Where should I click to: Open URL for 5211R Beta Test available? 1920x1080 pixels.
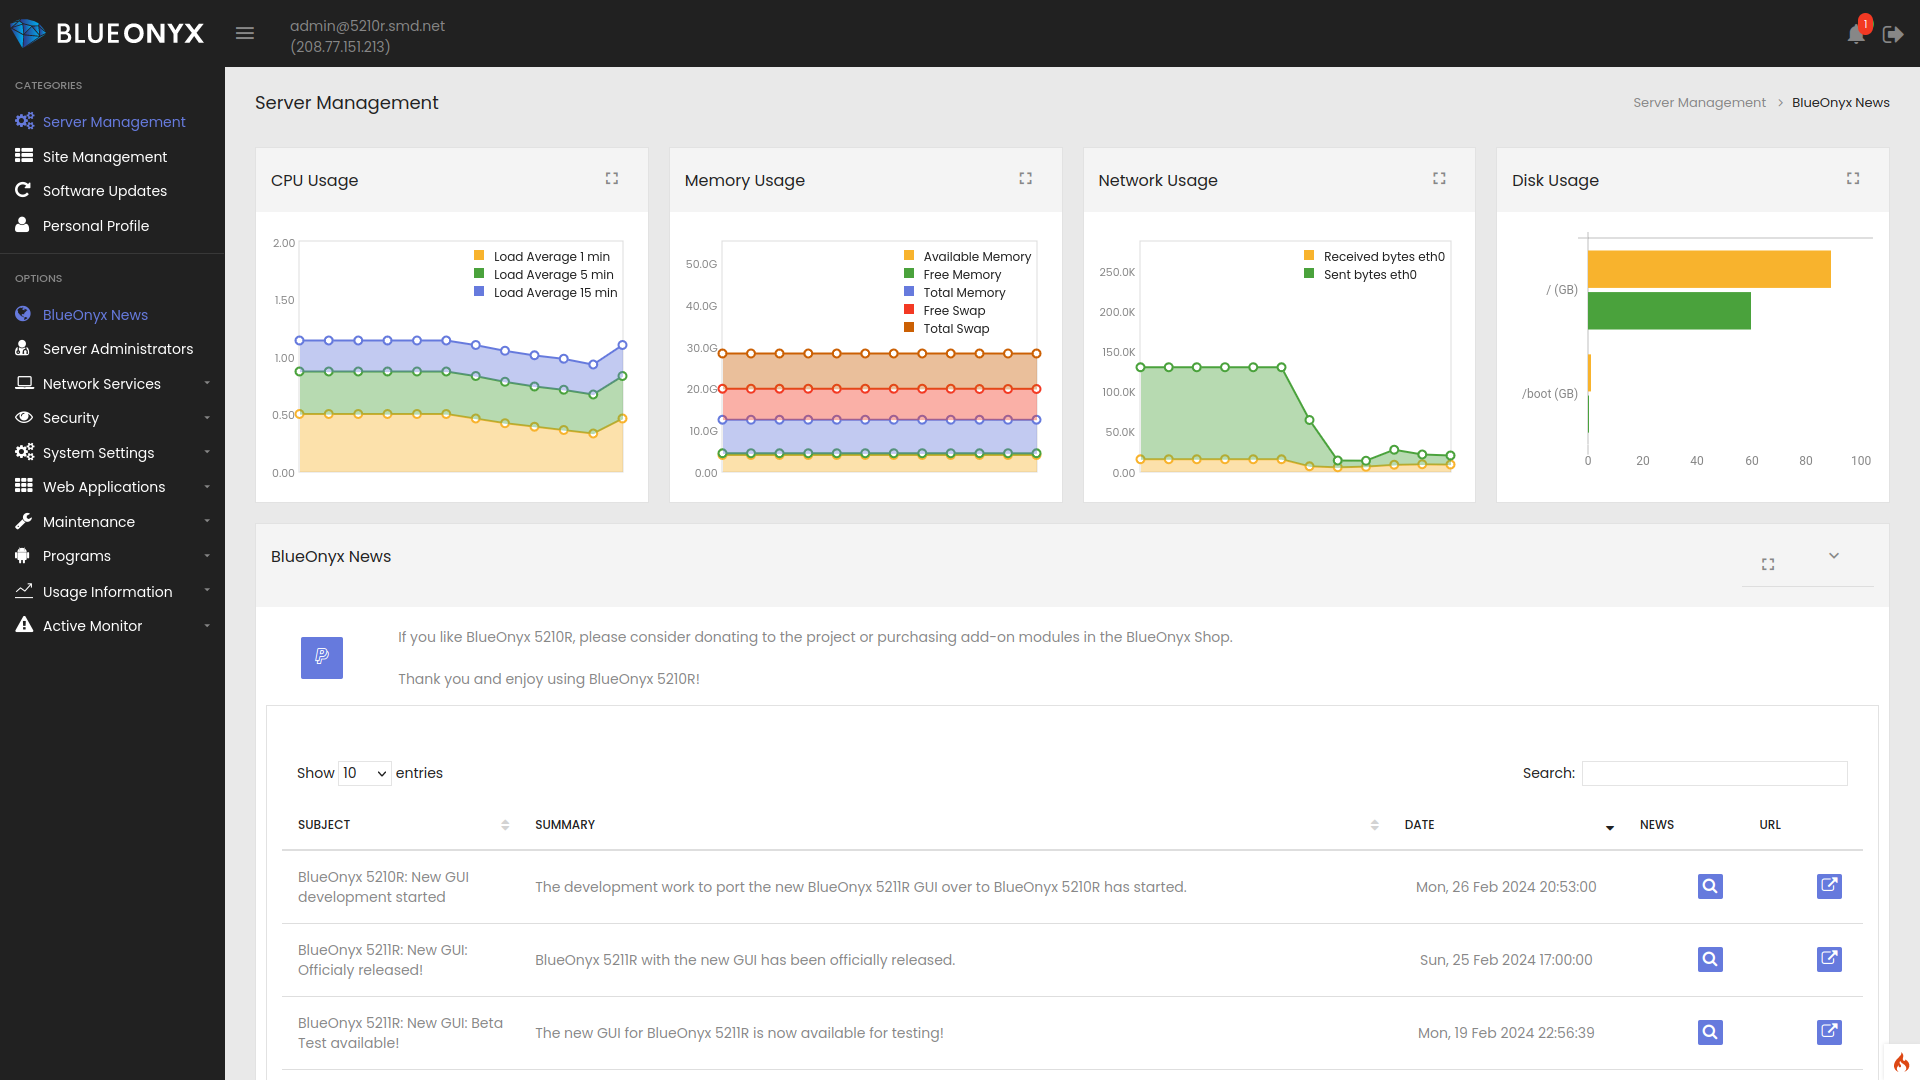pos(1829,1032)
